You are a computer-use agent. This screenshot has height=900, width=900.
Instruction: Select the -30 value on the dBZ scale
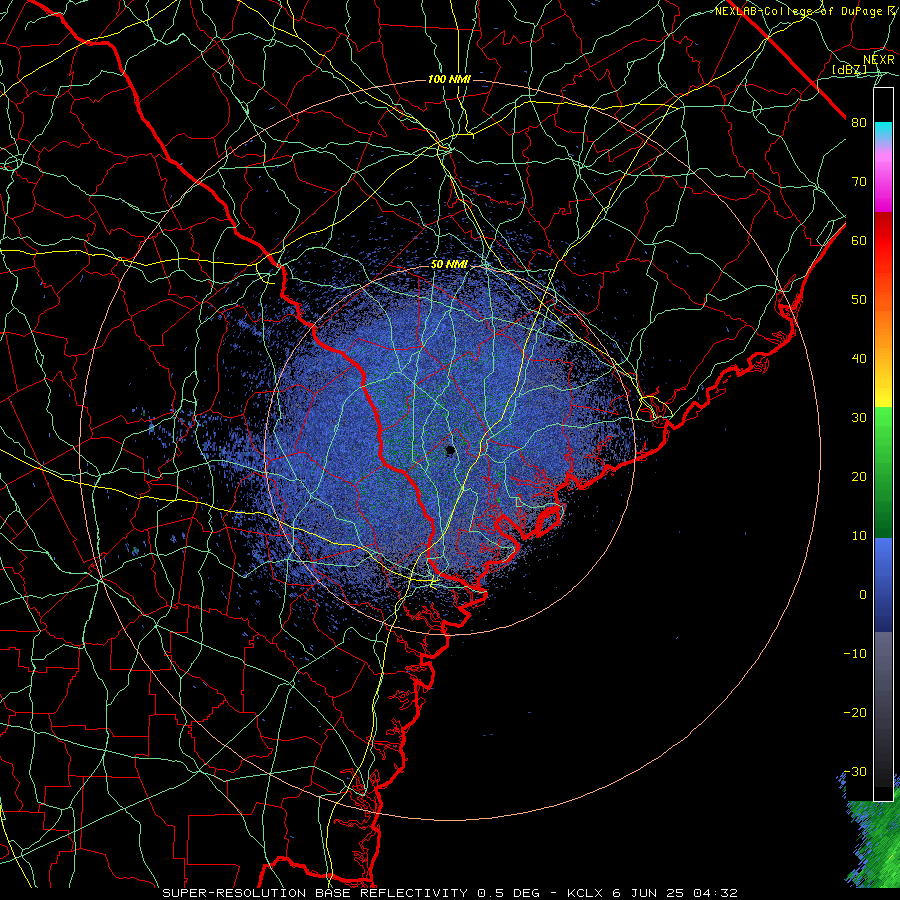855,771
